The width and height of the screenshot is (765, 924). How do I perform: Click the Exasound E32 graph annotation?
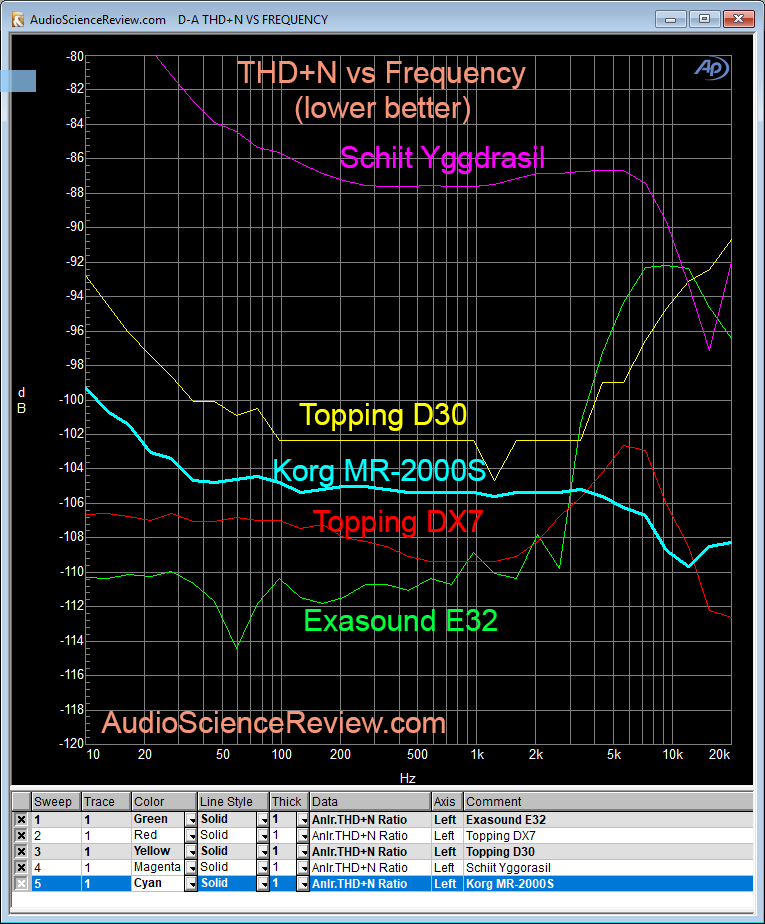401,621
